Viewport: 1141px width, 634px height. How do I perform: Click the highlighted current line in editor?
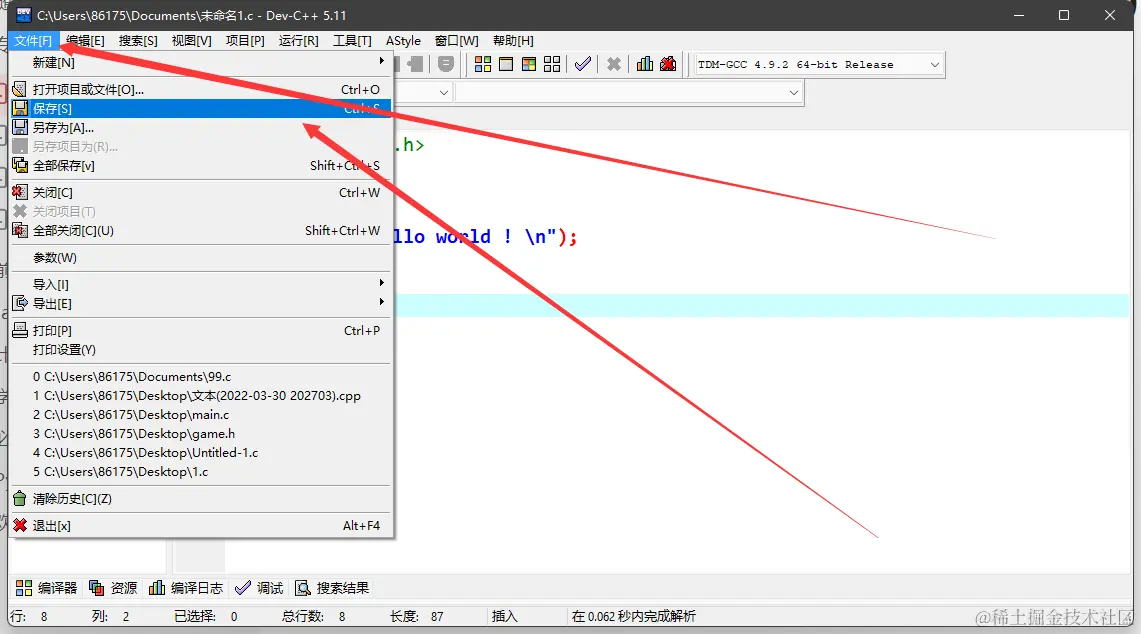coord(761,305)
